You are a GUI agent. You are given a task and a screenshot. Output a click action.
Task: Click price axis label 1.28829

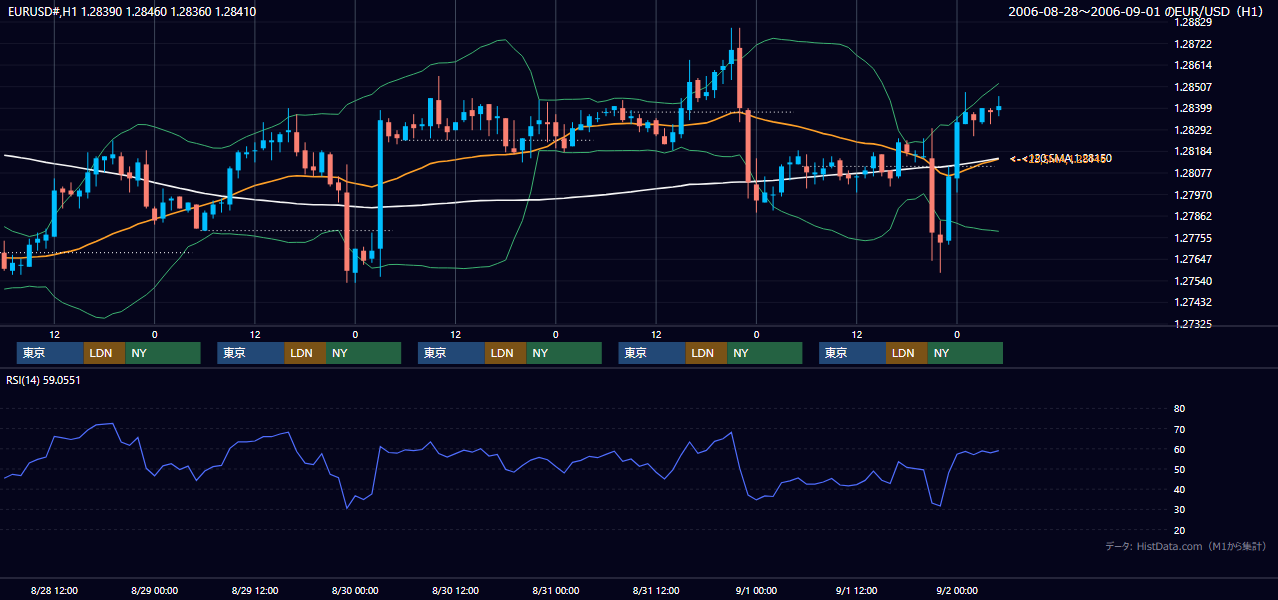pos(1192,22)
